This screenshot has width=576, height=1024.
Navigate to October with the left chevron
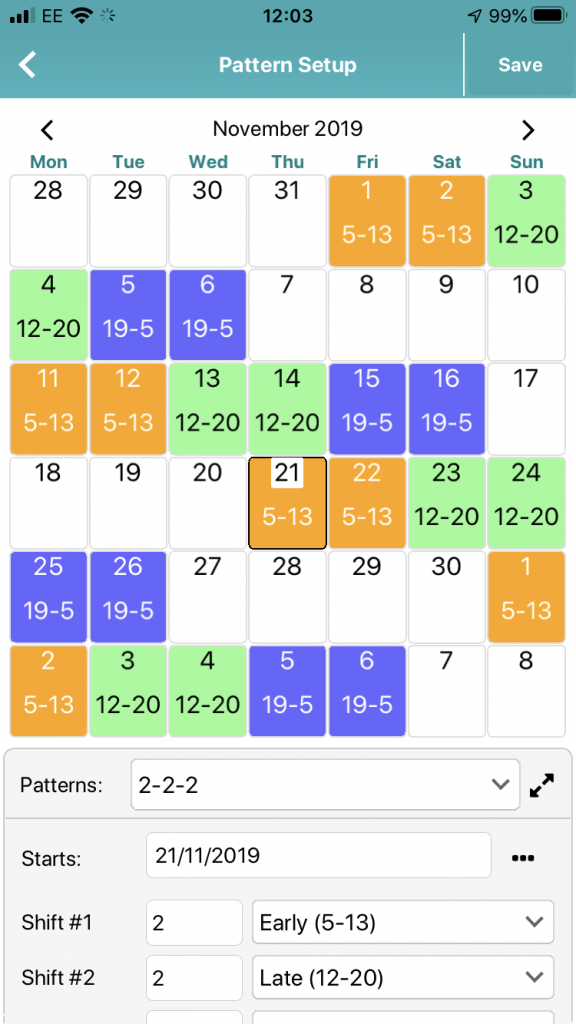47,130
